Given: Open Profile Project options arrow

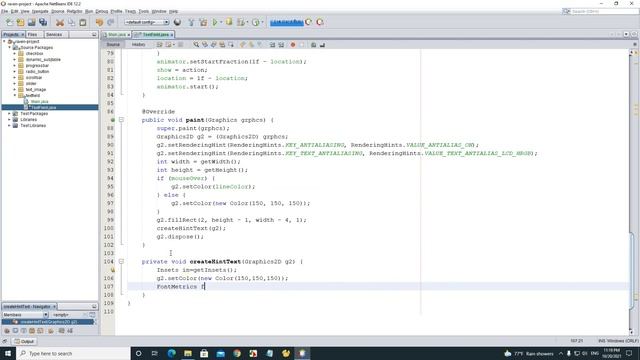Looking at the screenshot, I should point(262,22).
